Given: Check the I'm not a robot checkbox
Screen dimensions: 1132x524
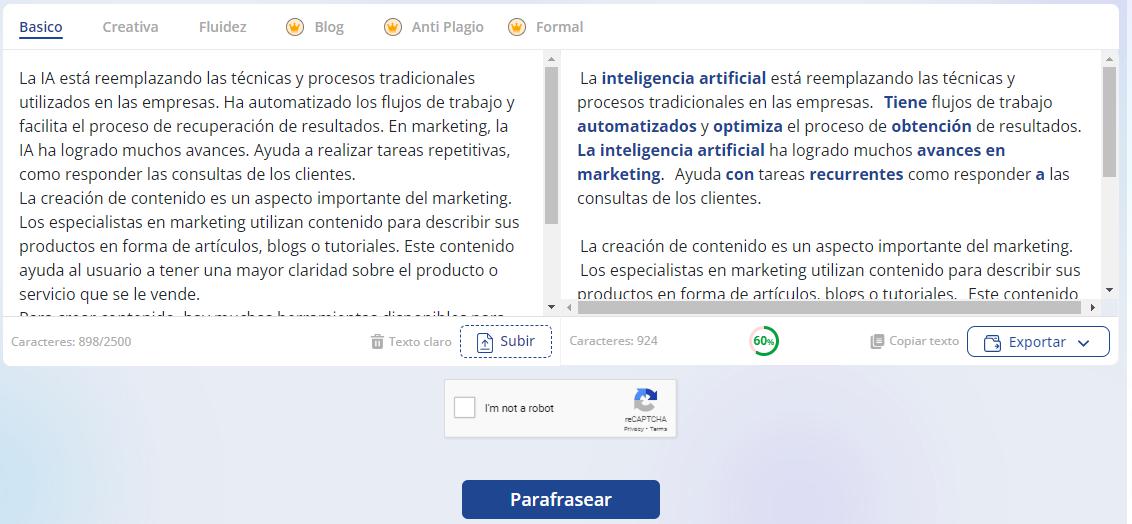Looking at the screenshot, I should (x=464, y=408).
